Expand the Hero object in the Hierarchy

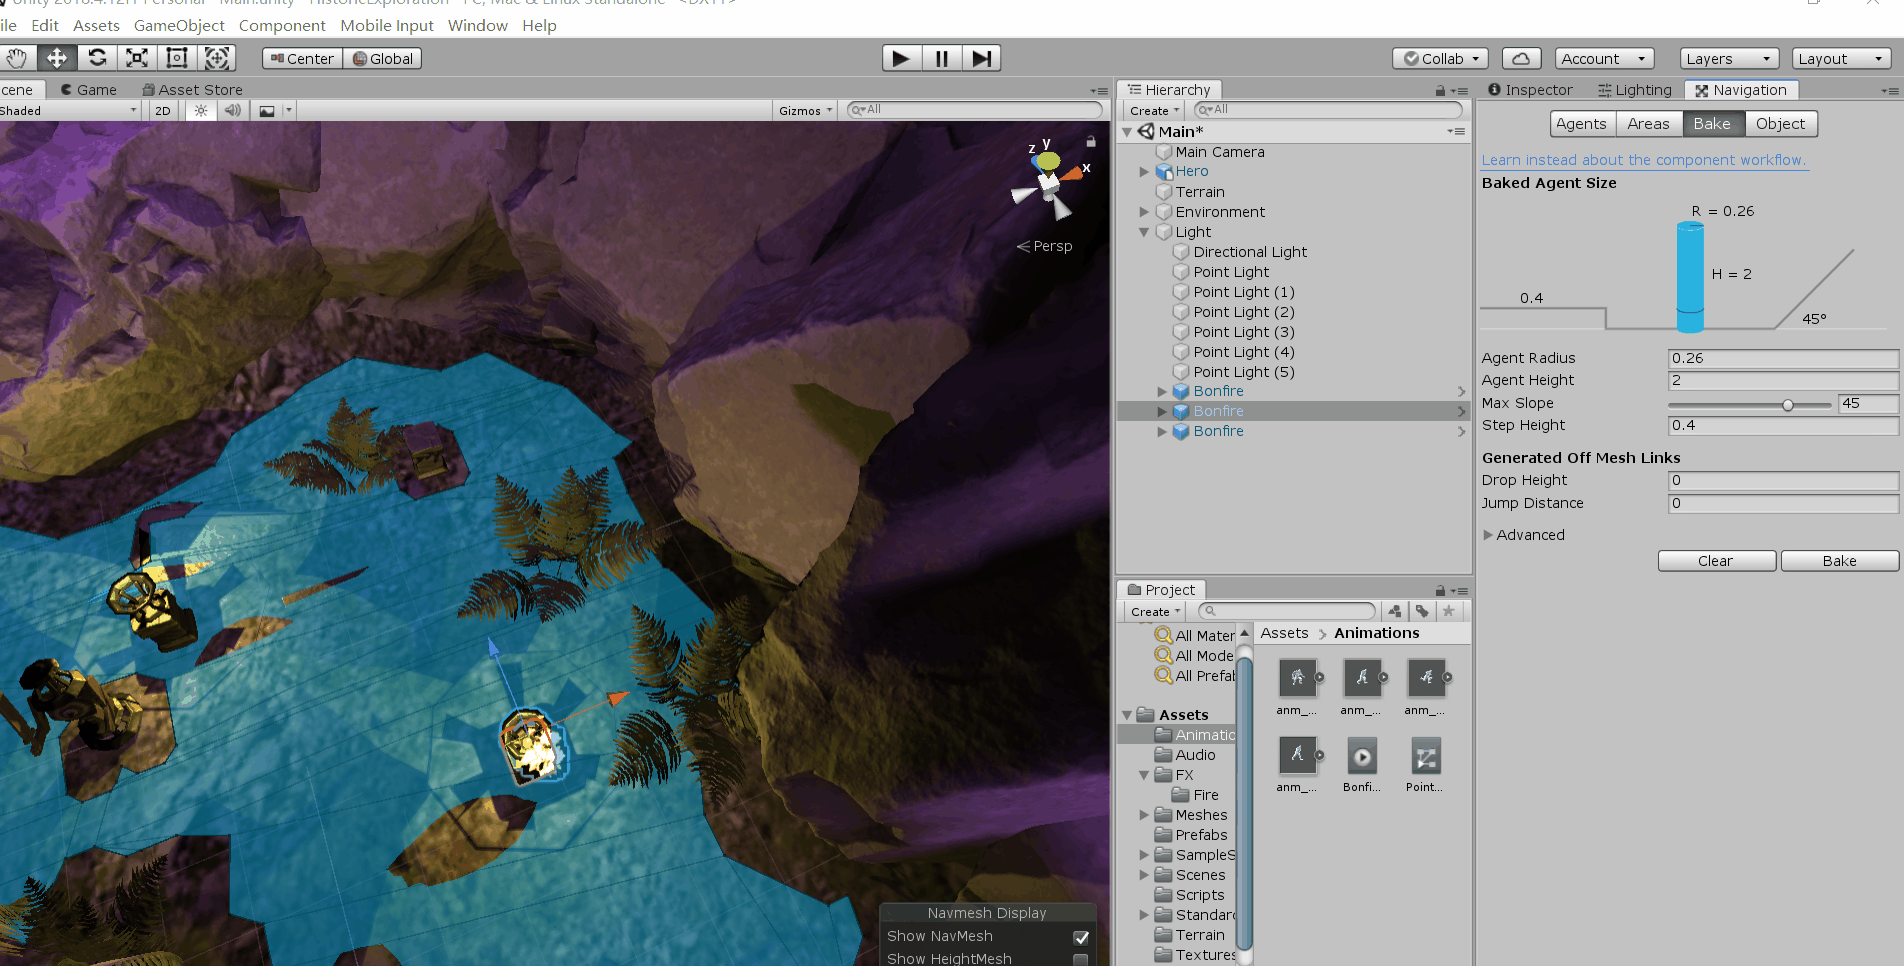[x=1144, y=171]
